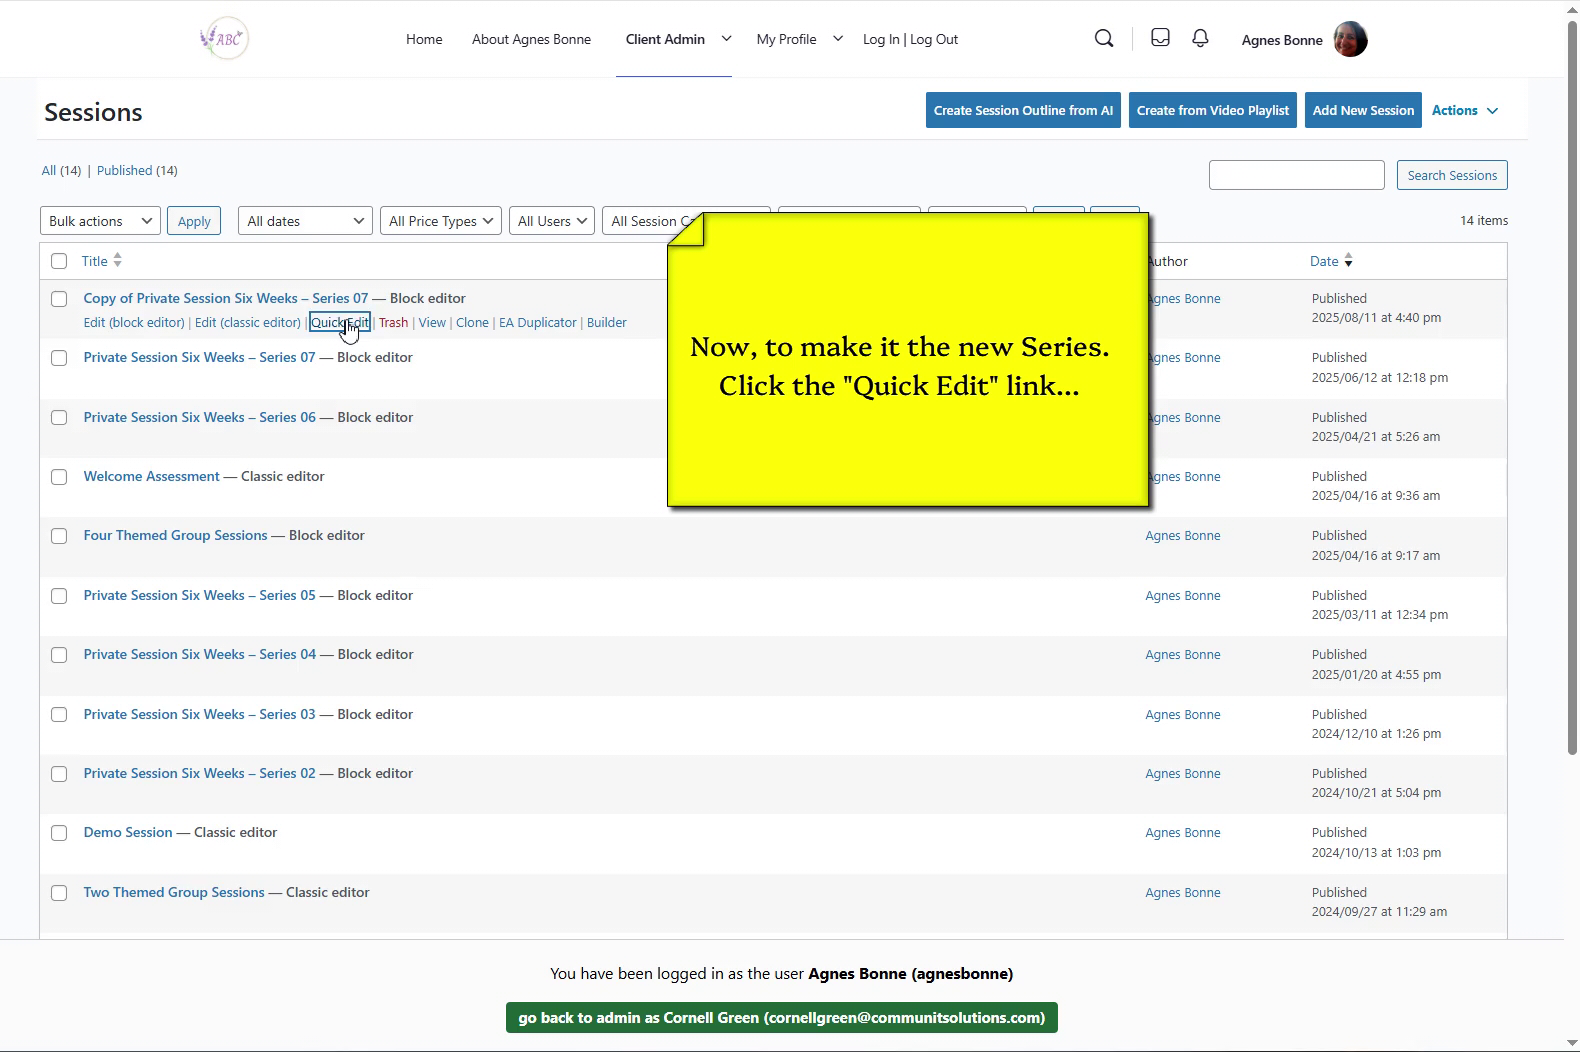
Task: Click the page vertical scrollbar
Action: (1571, 400)
